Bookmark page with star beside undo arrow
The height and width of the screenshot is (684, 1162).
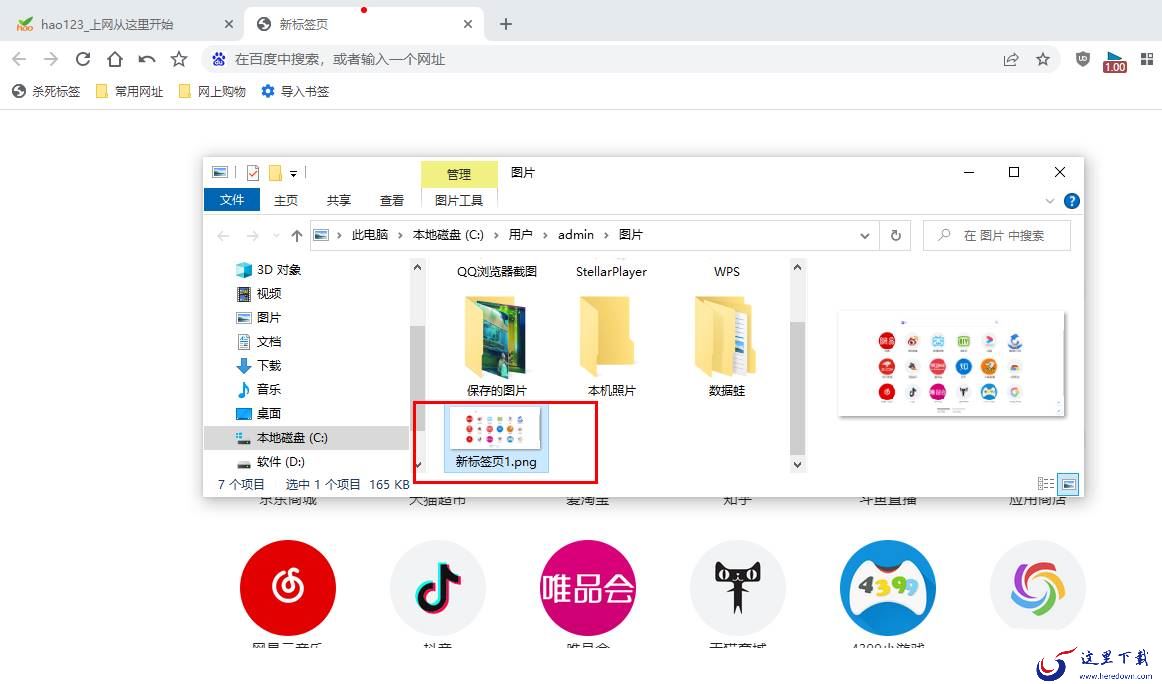point(179,59)
